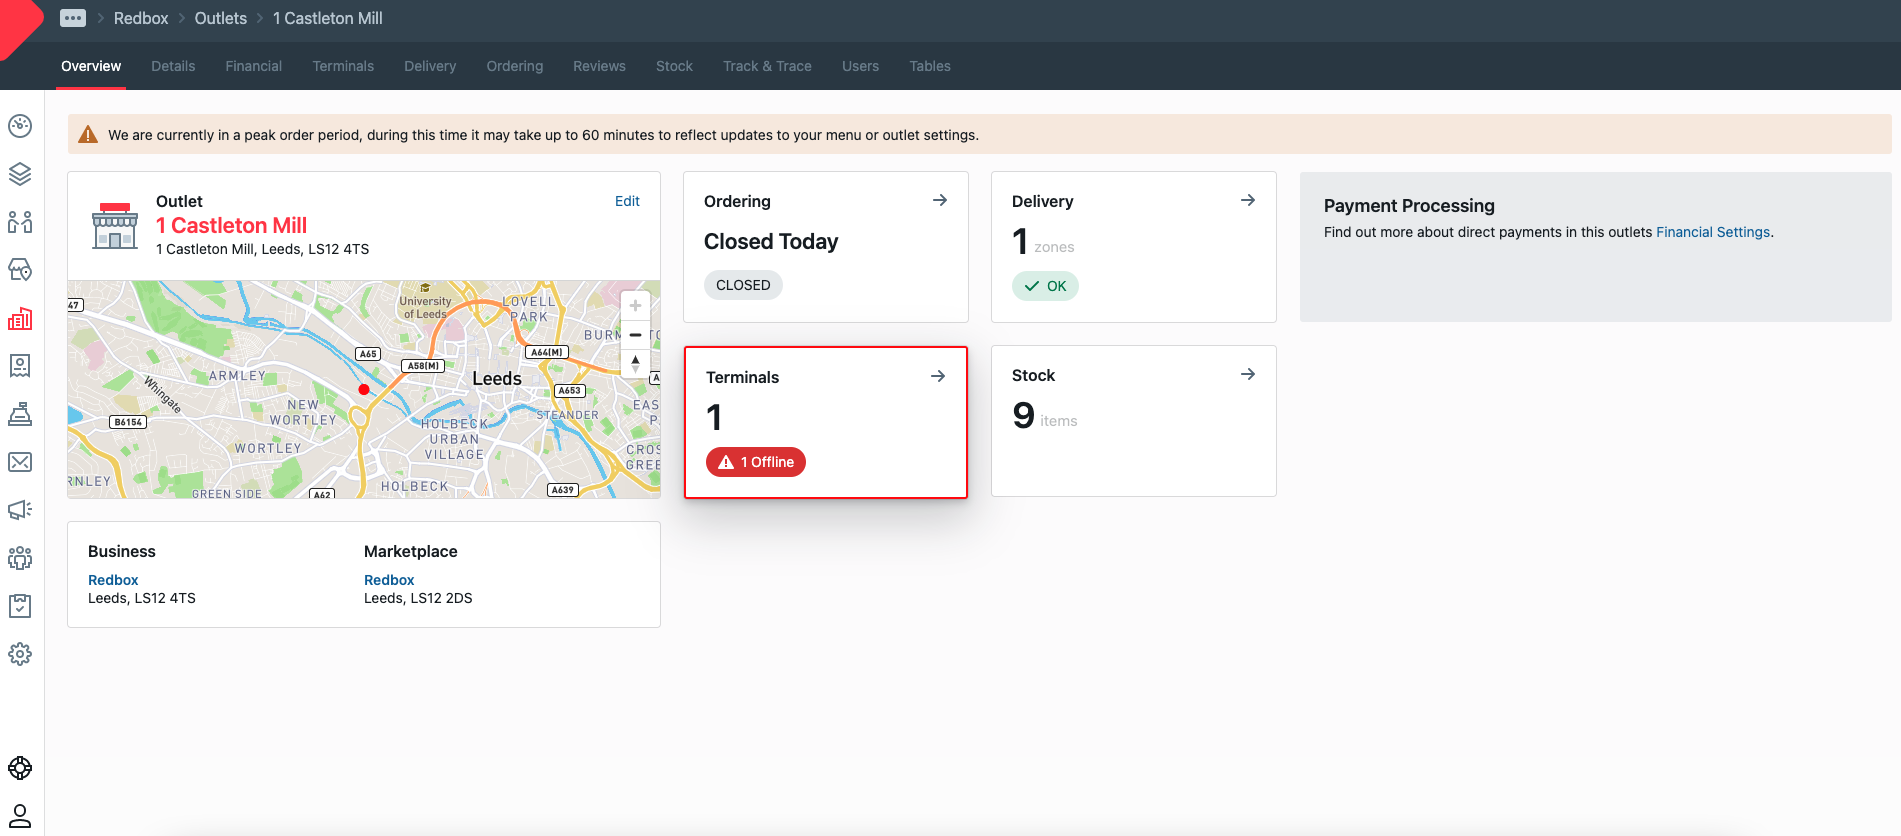Open Delivery card via its arrow
This screenshot has height=836, width=1901.
tap(1248, 200)
